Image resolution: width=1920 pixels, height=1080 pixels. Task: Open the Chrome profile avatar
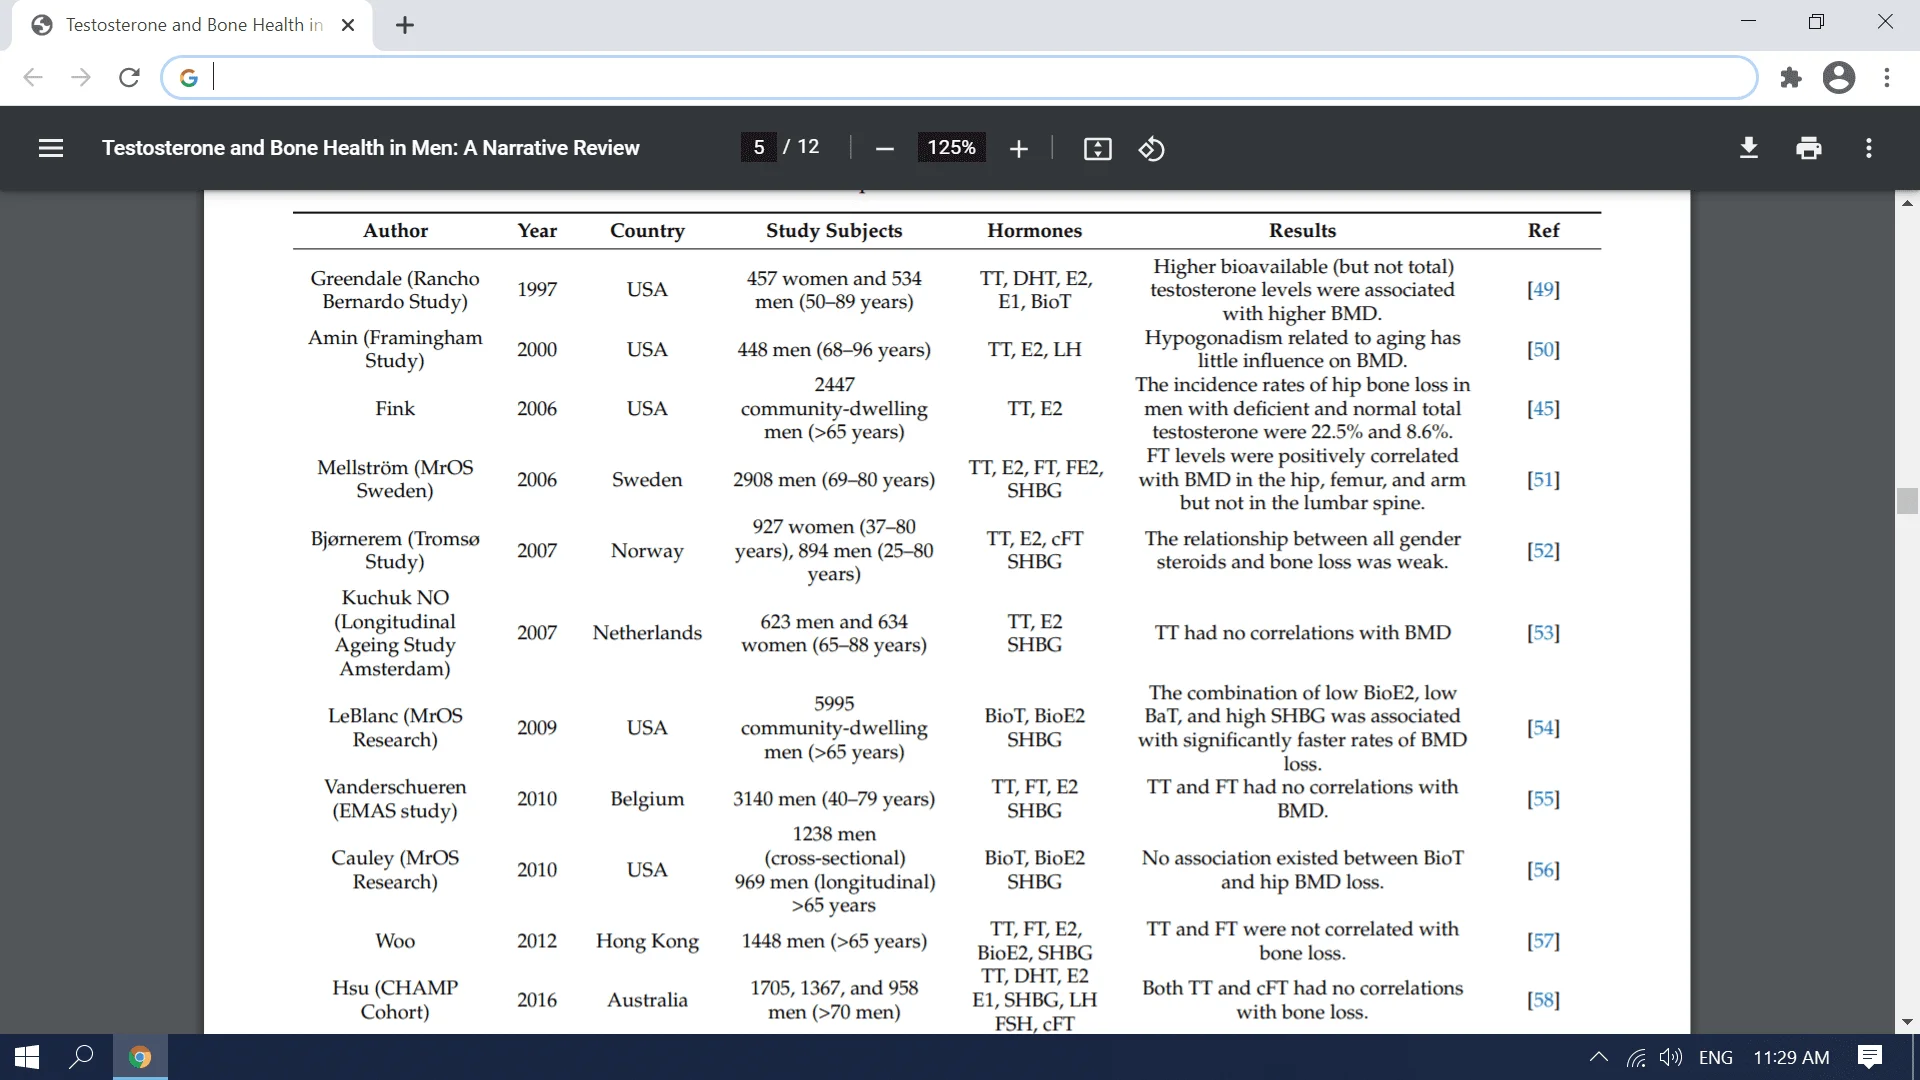tap(1839, 77)
